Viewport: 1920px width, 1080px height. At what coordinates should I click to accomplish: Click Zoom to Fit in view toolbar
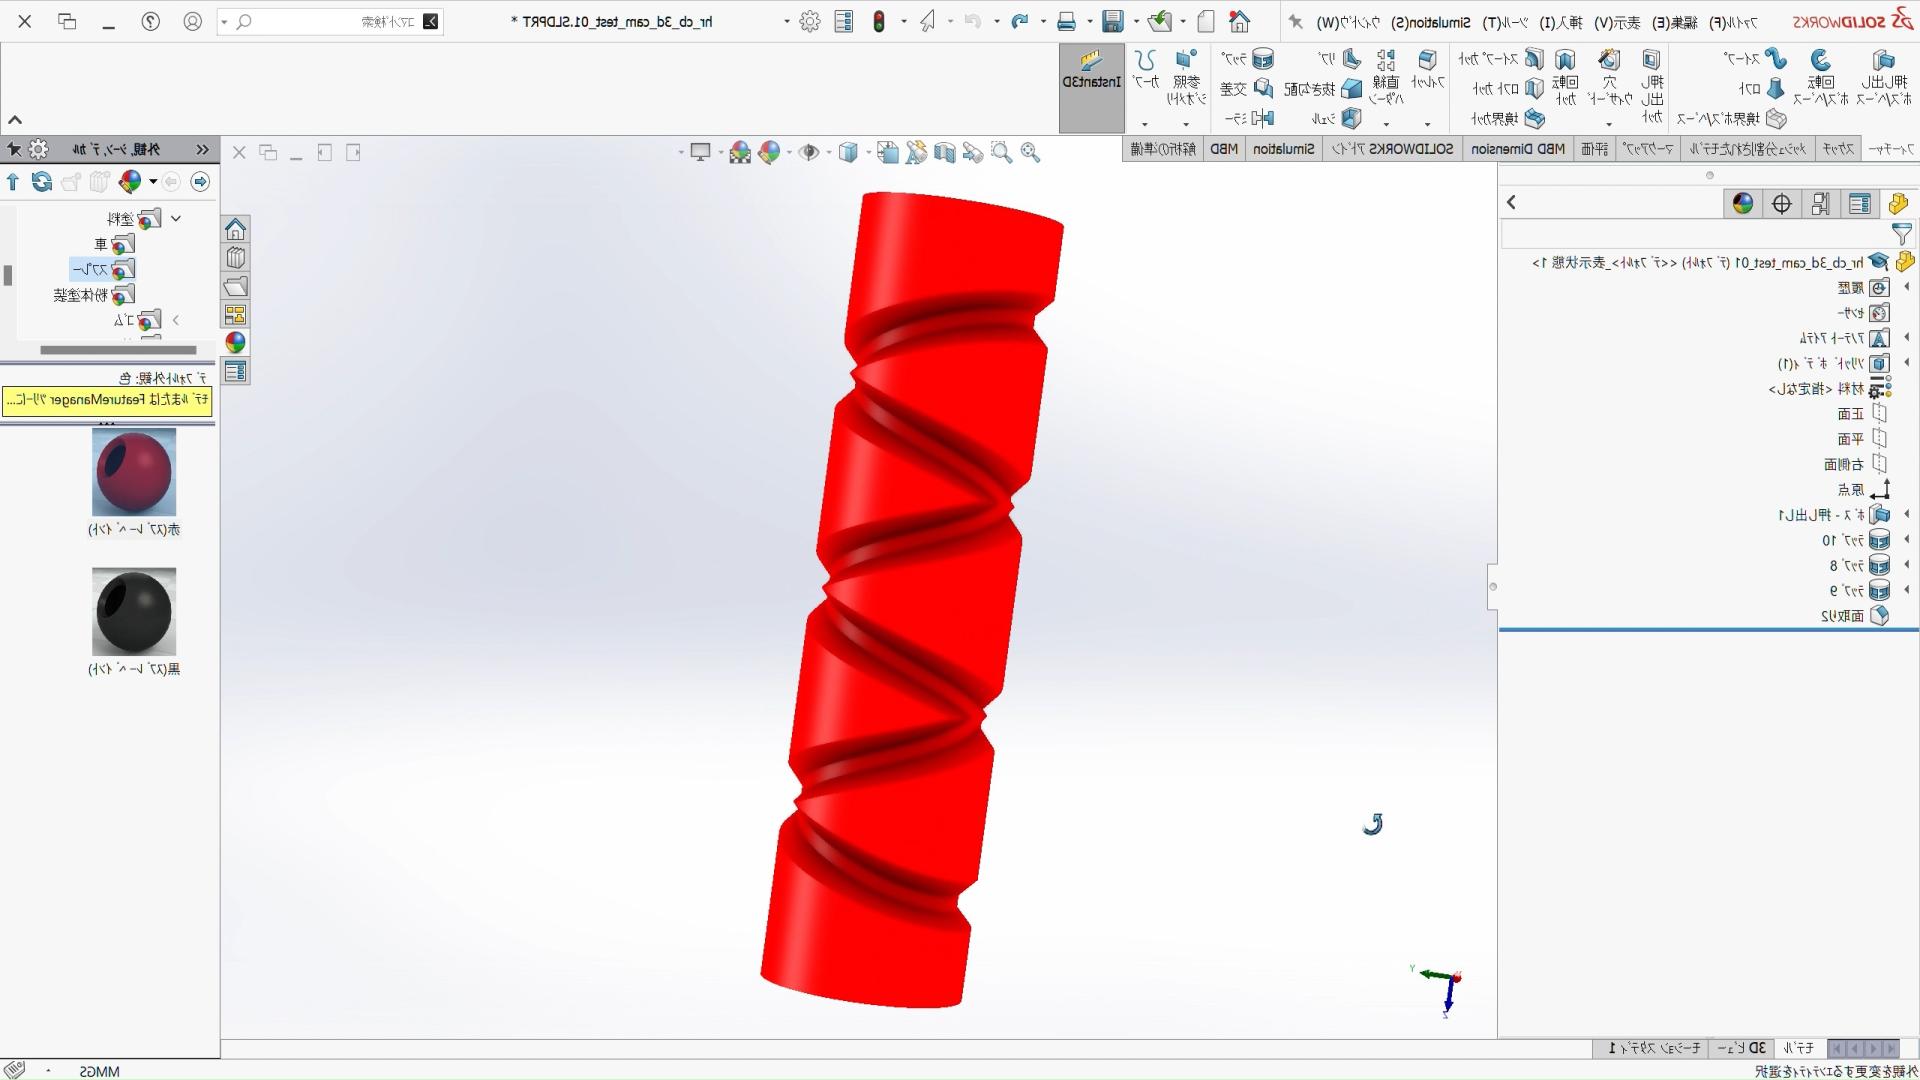(x=1030, y=152)
